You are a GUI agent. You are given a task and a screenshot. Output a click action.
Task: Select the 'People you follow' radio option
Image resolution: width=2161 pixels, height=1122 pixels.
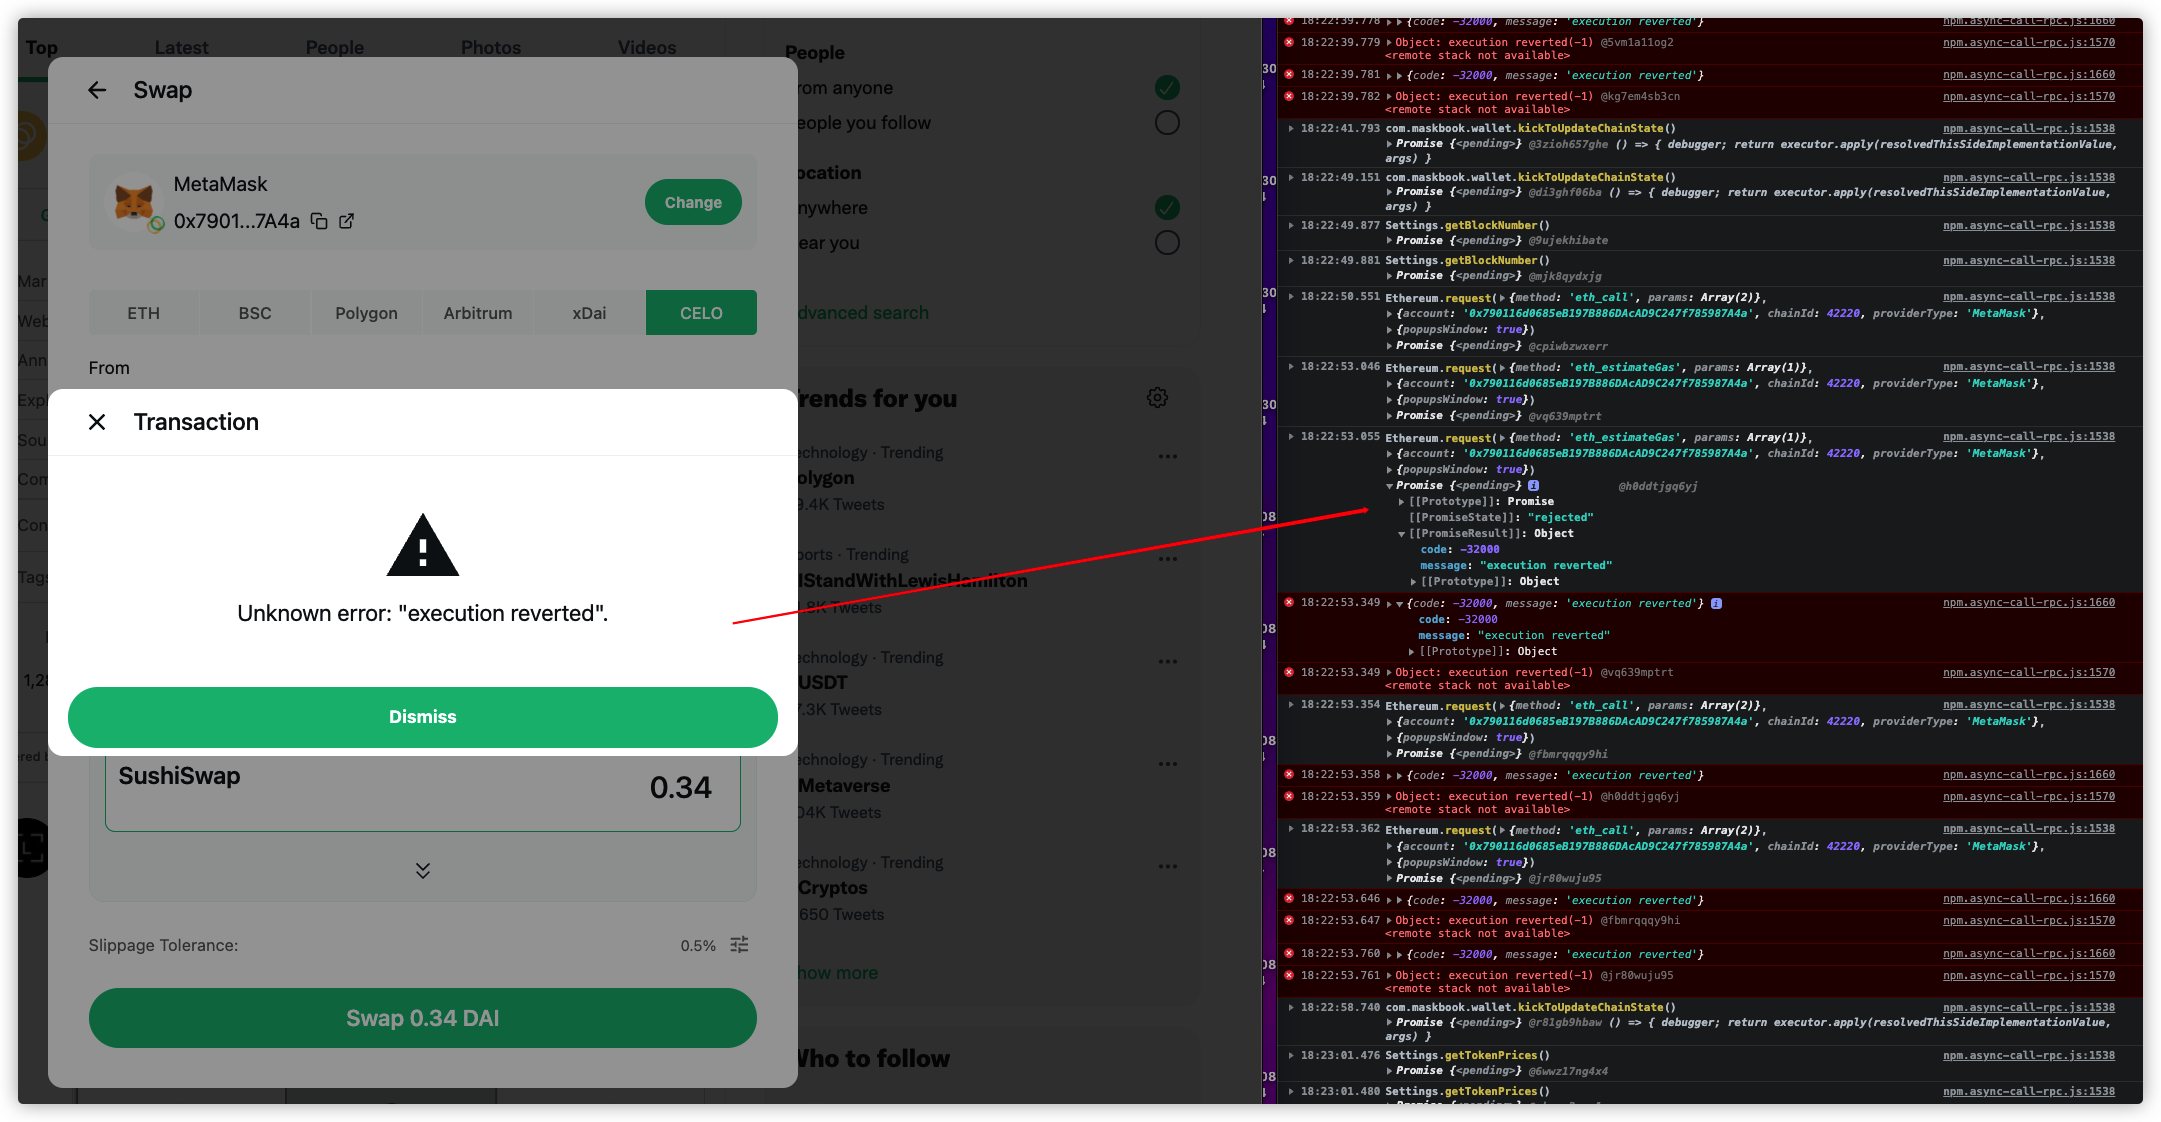pyautogui.click(x=1167, y=123)
